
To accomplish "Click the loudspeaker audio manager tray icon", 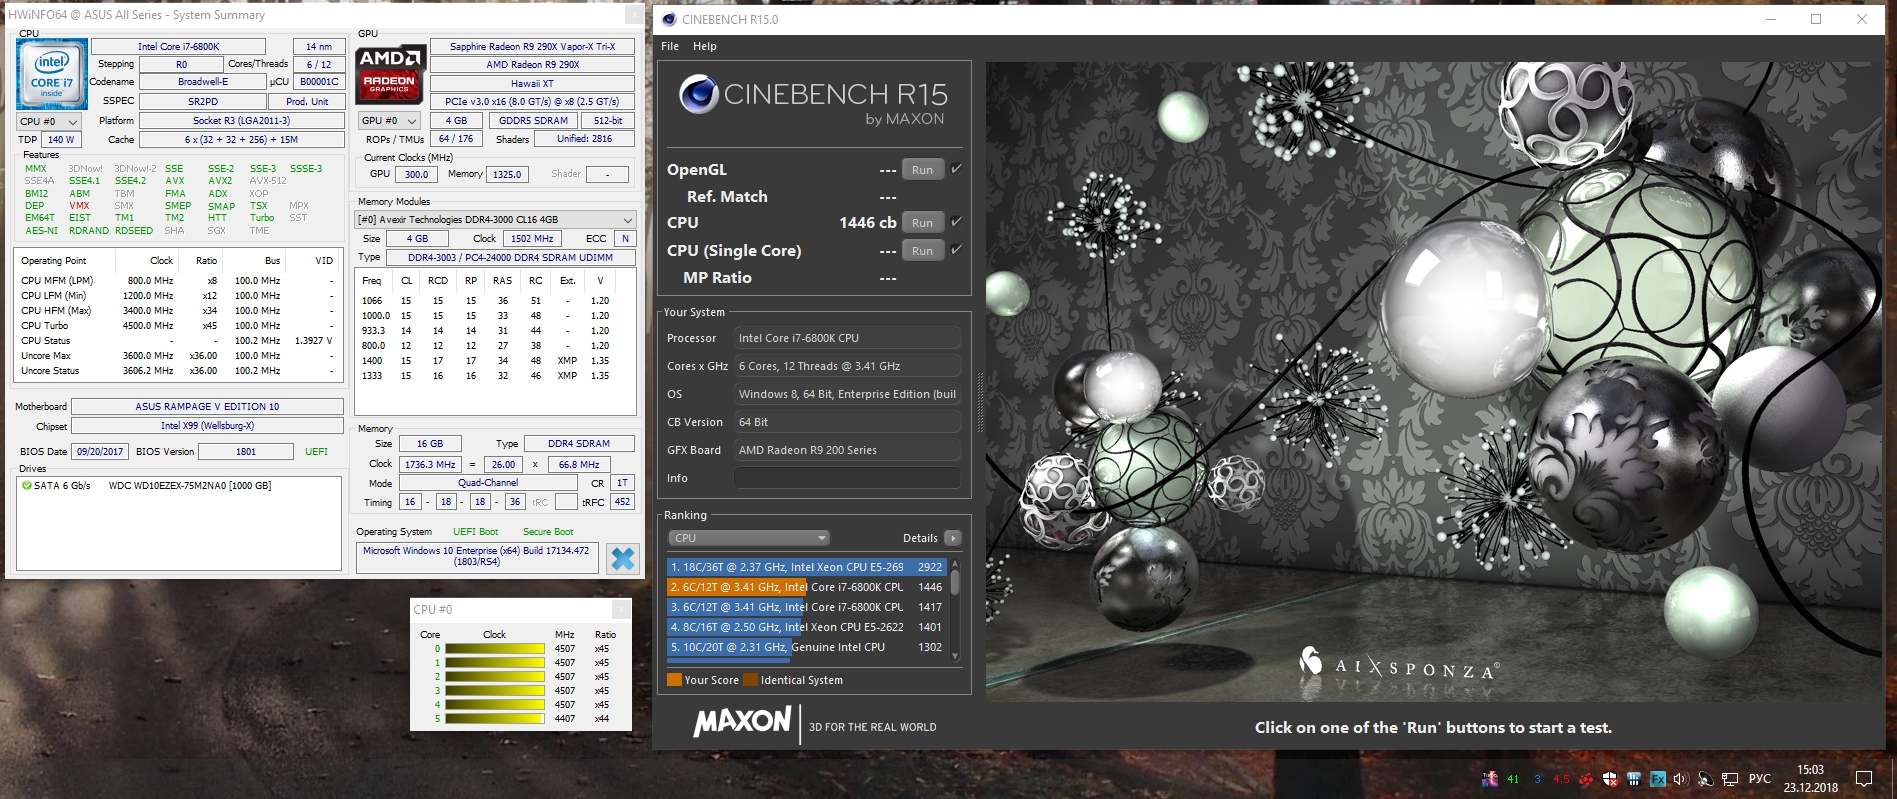I will [x=1705, y=779].
